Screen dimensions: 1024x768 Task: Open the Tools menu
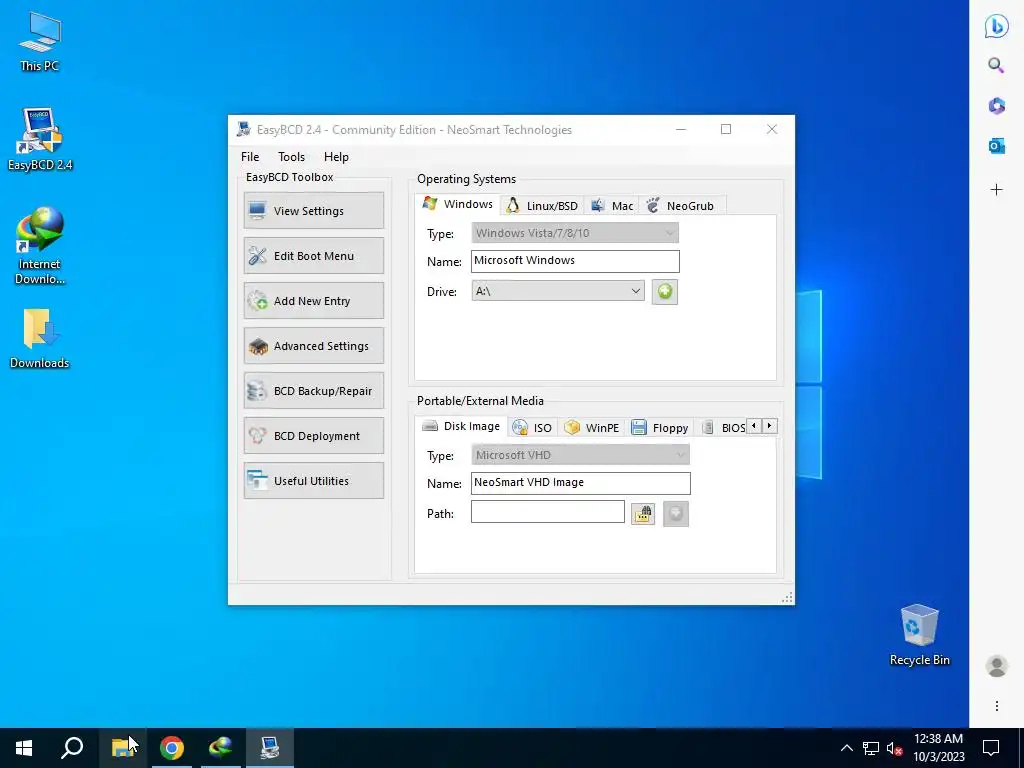coord(291,157)
